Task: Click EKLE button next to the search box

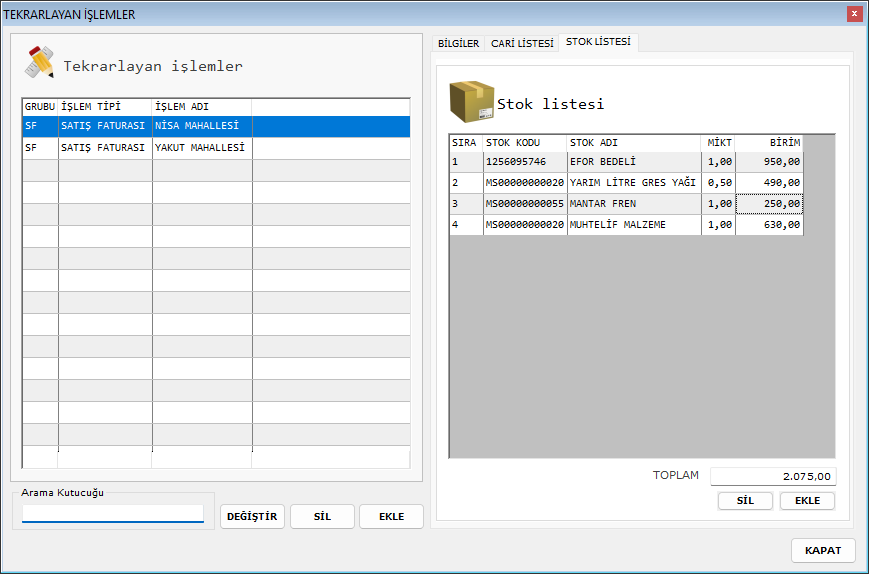Action: pos(391,516)
